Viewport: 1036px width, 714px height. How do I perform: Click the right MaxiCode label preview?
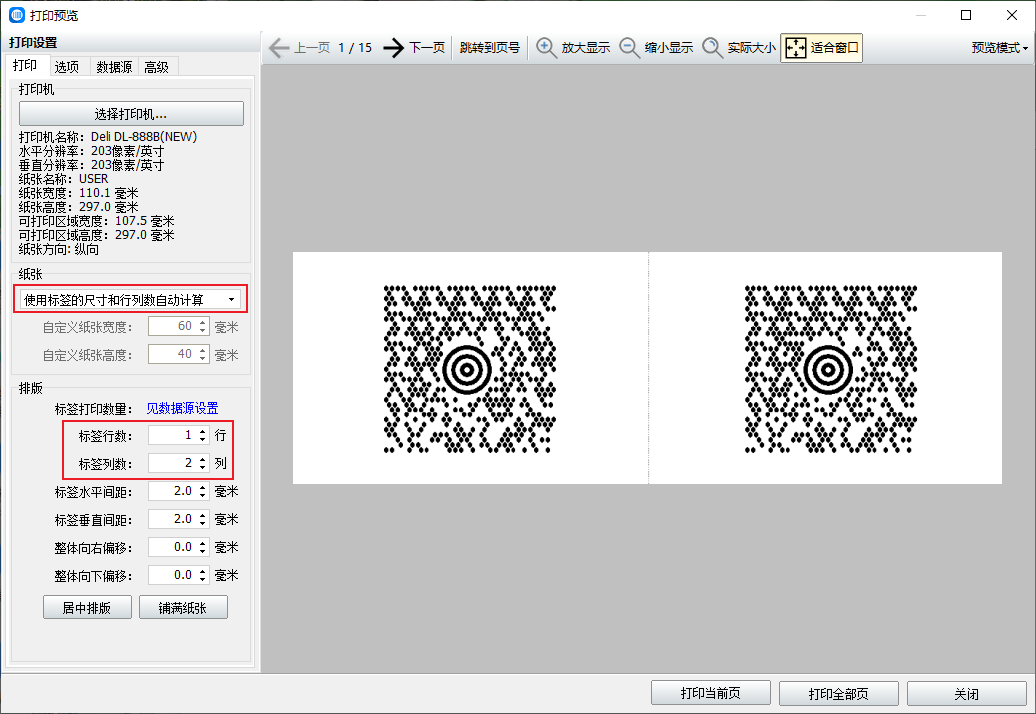point(831,369)
